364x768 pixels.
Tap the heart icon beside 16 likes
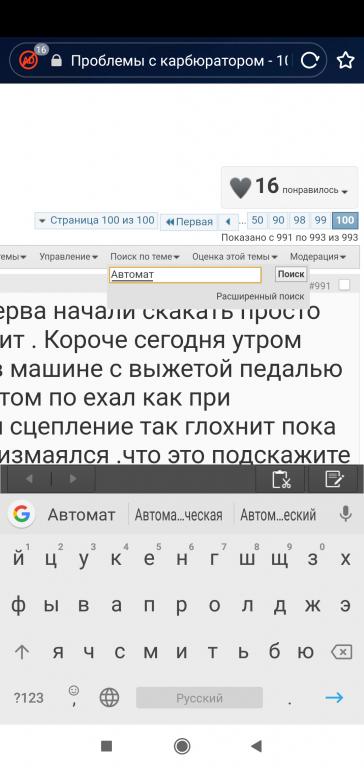pos(240,188)
